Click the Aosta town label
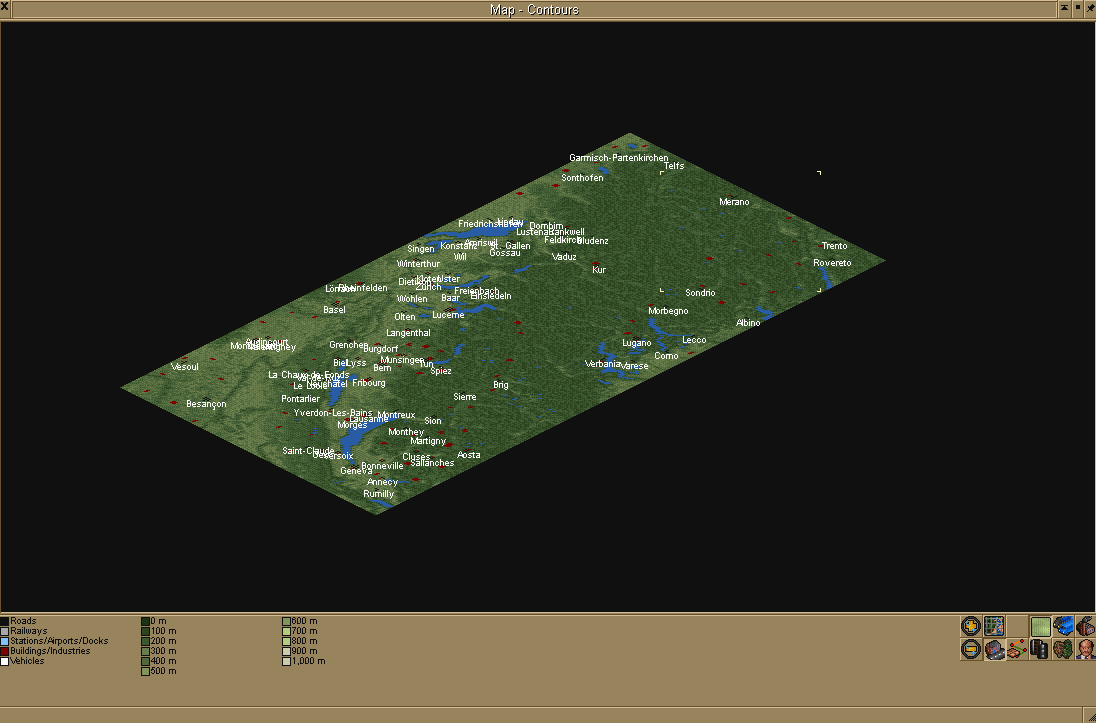Viewport: 1096px width, 723px height. click(x=468, y=455)
